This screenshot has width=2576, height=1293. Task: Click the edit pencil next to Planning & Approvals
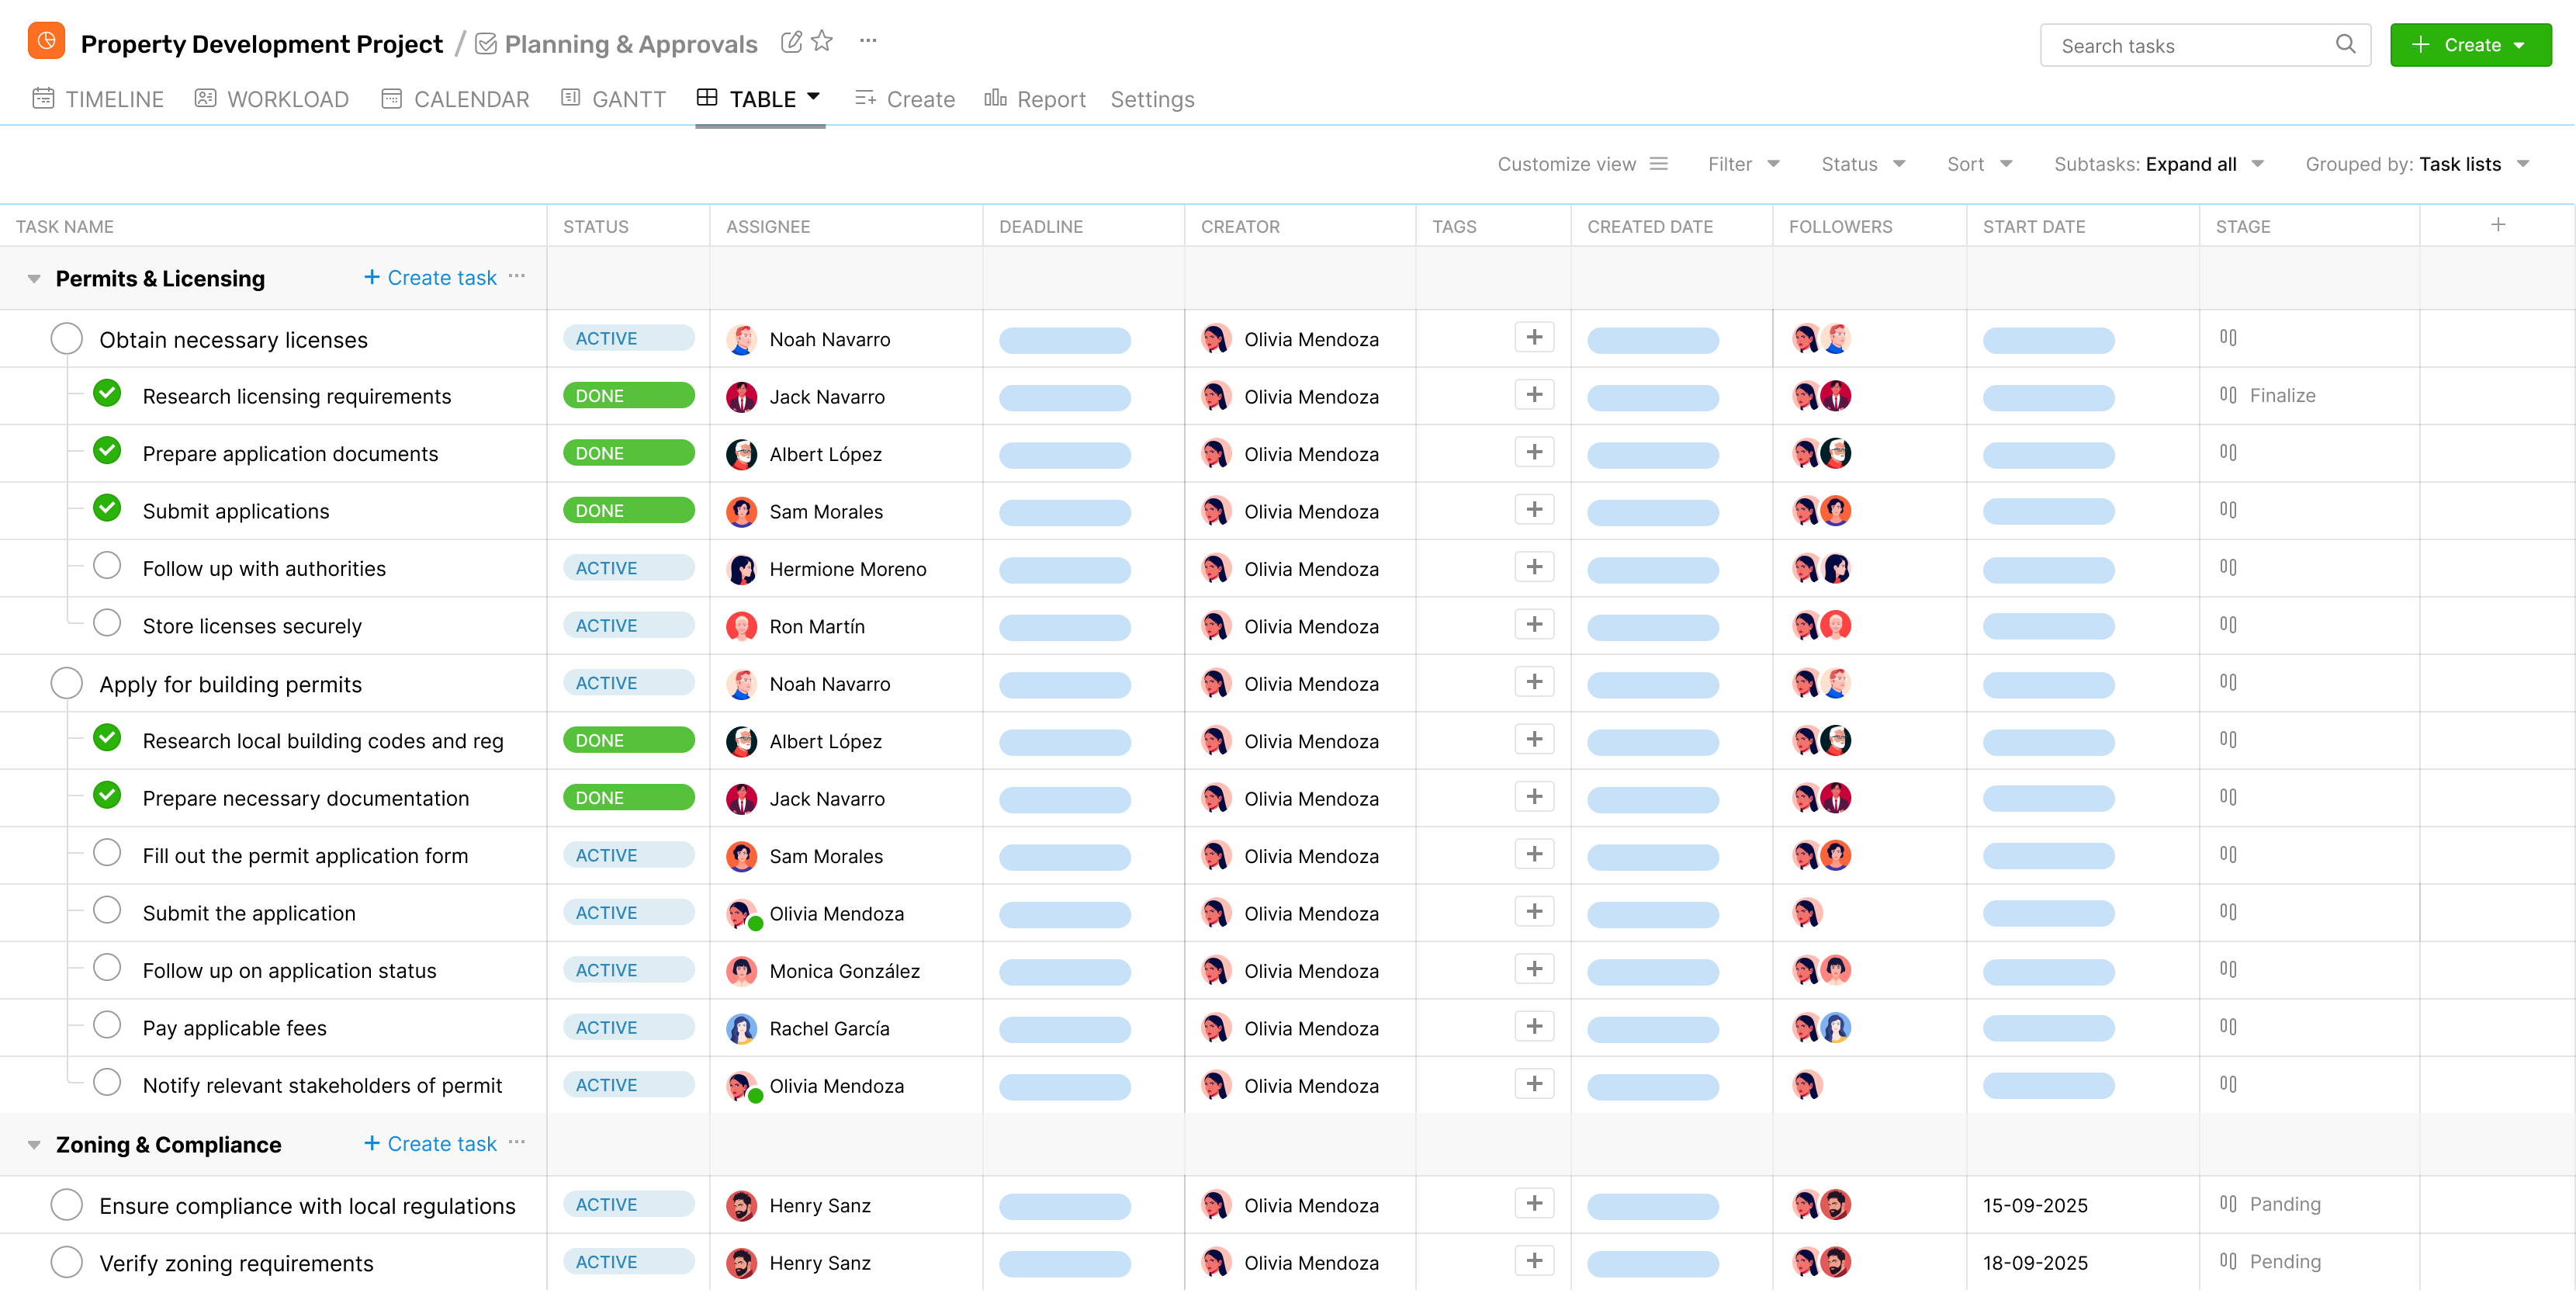tap(791, 42)
